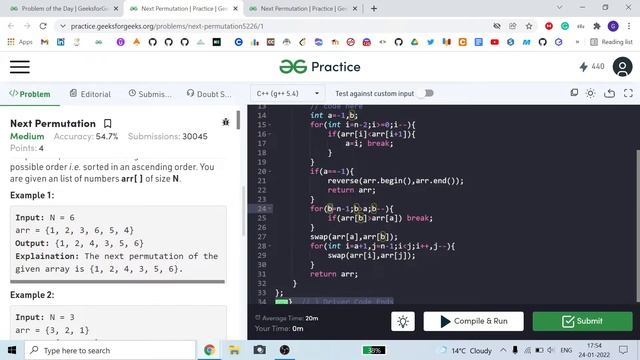Viewport: 640px width, 360px height.
Task: Click the lightning streak icon near 440
Action: coord(583,67)
